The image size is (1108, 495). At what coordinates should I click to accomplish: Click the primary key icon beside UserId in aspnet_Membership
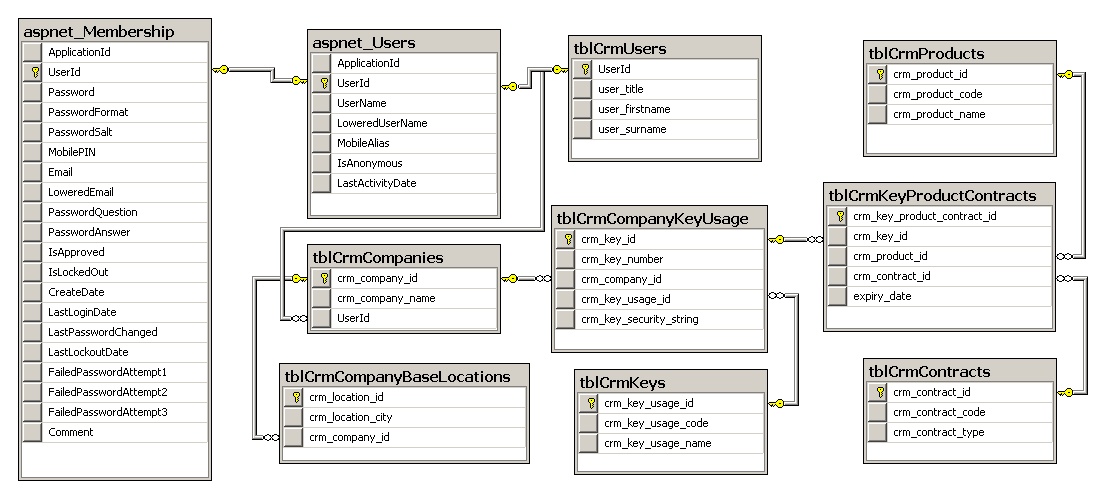click(35, 72)
